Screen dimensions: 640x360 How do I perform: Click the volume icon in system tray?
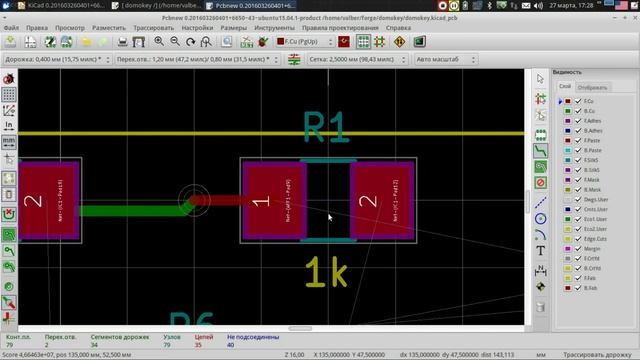pos(539,5)
